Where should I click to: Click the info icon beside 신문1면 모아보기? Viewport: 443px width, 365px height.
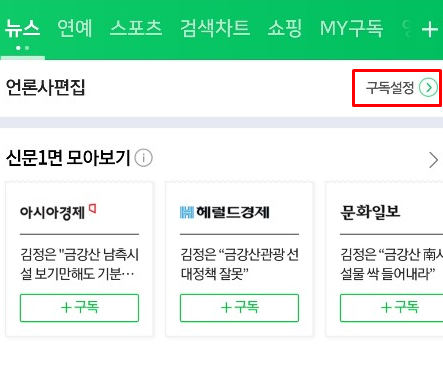click(144, 158)
